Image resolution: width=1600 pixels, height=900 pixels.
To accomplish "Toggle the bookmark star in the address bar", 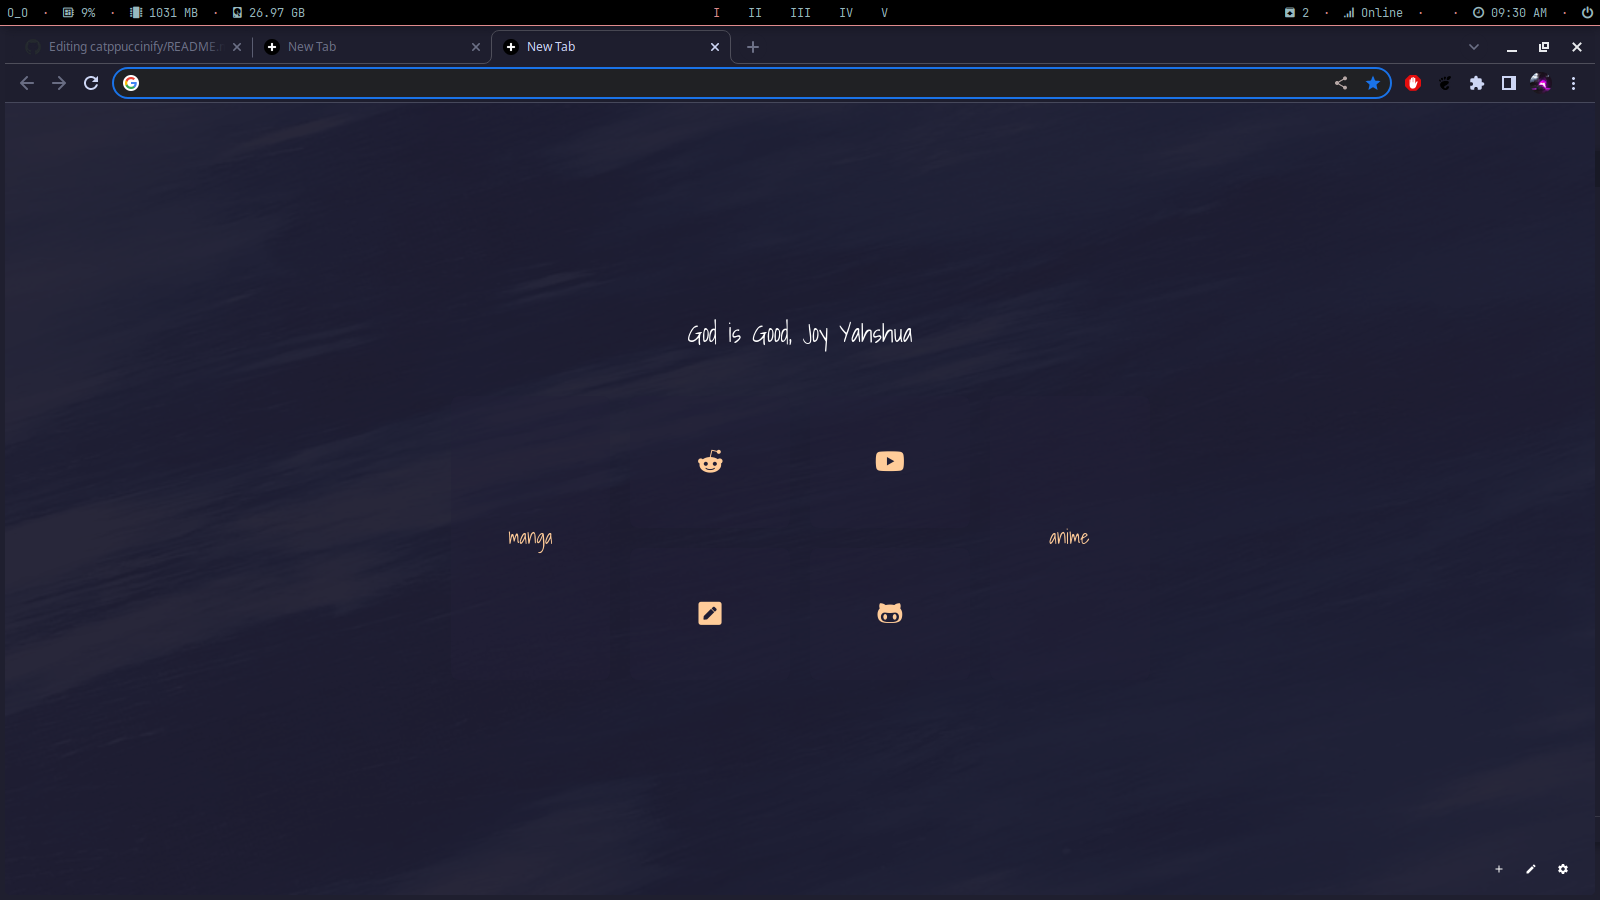I will coord(1373,83).
